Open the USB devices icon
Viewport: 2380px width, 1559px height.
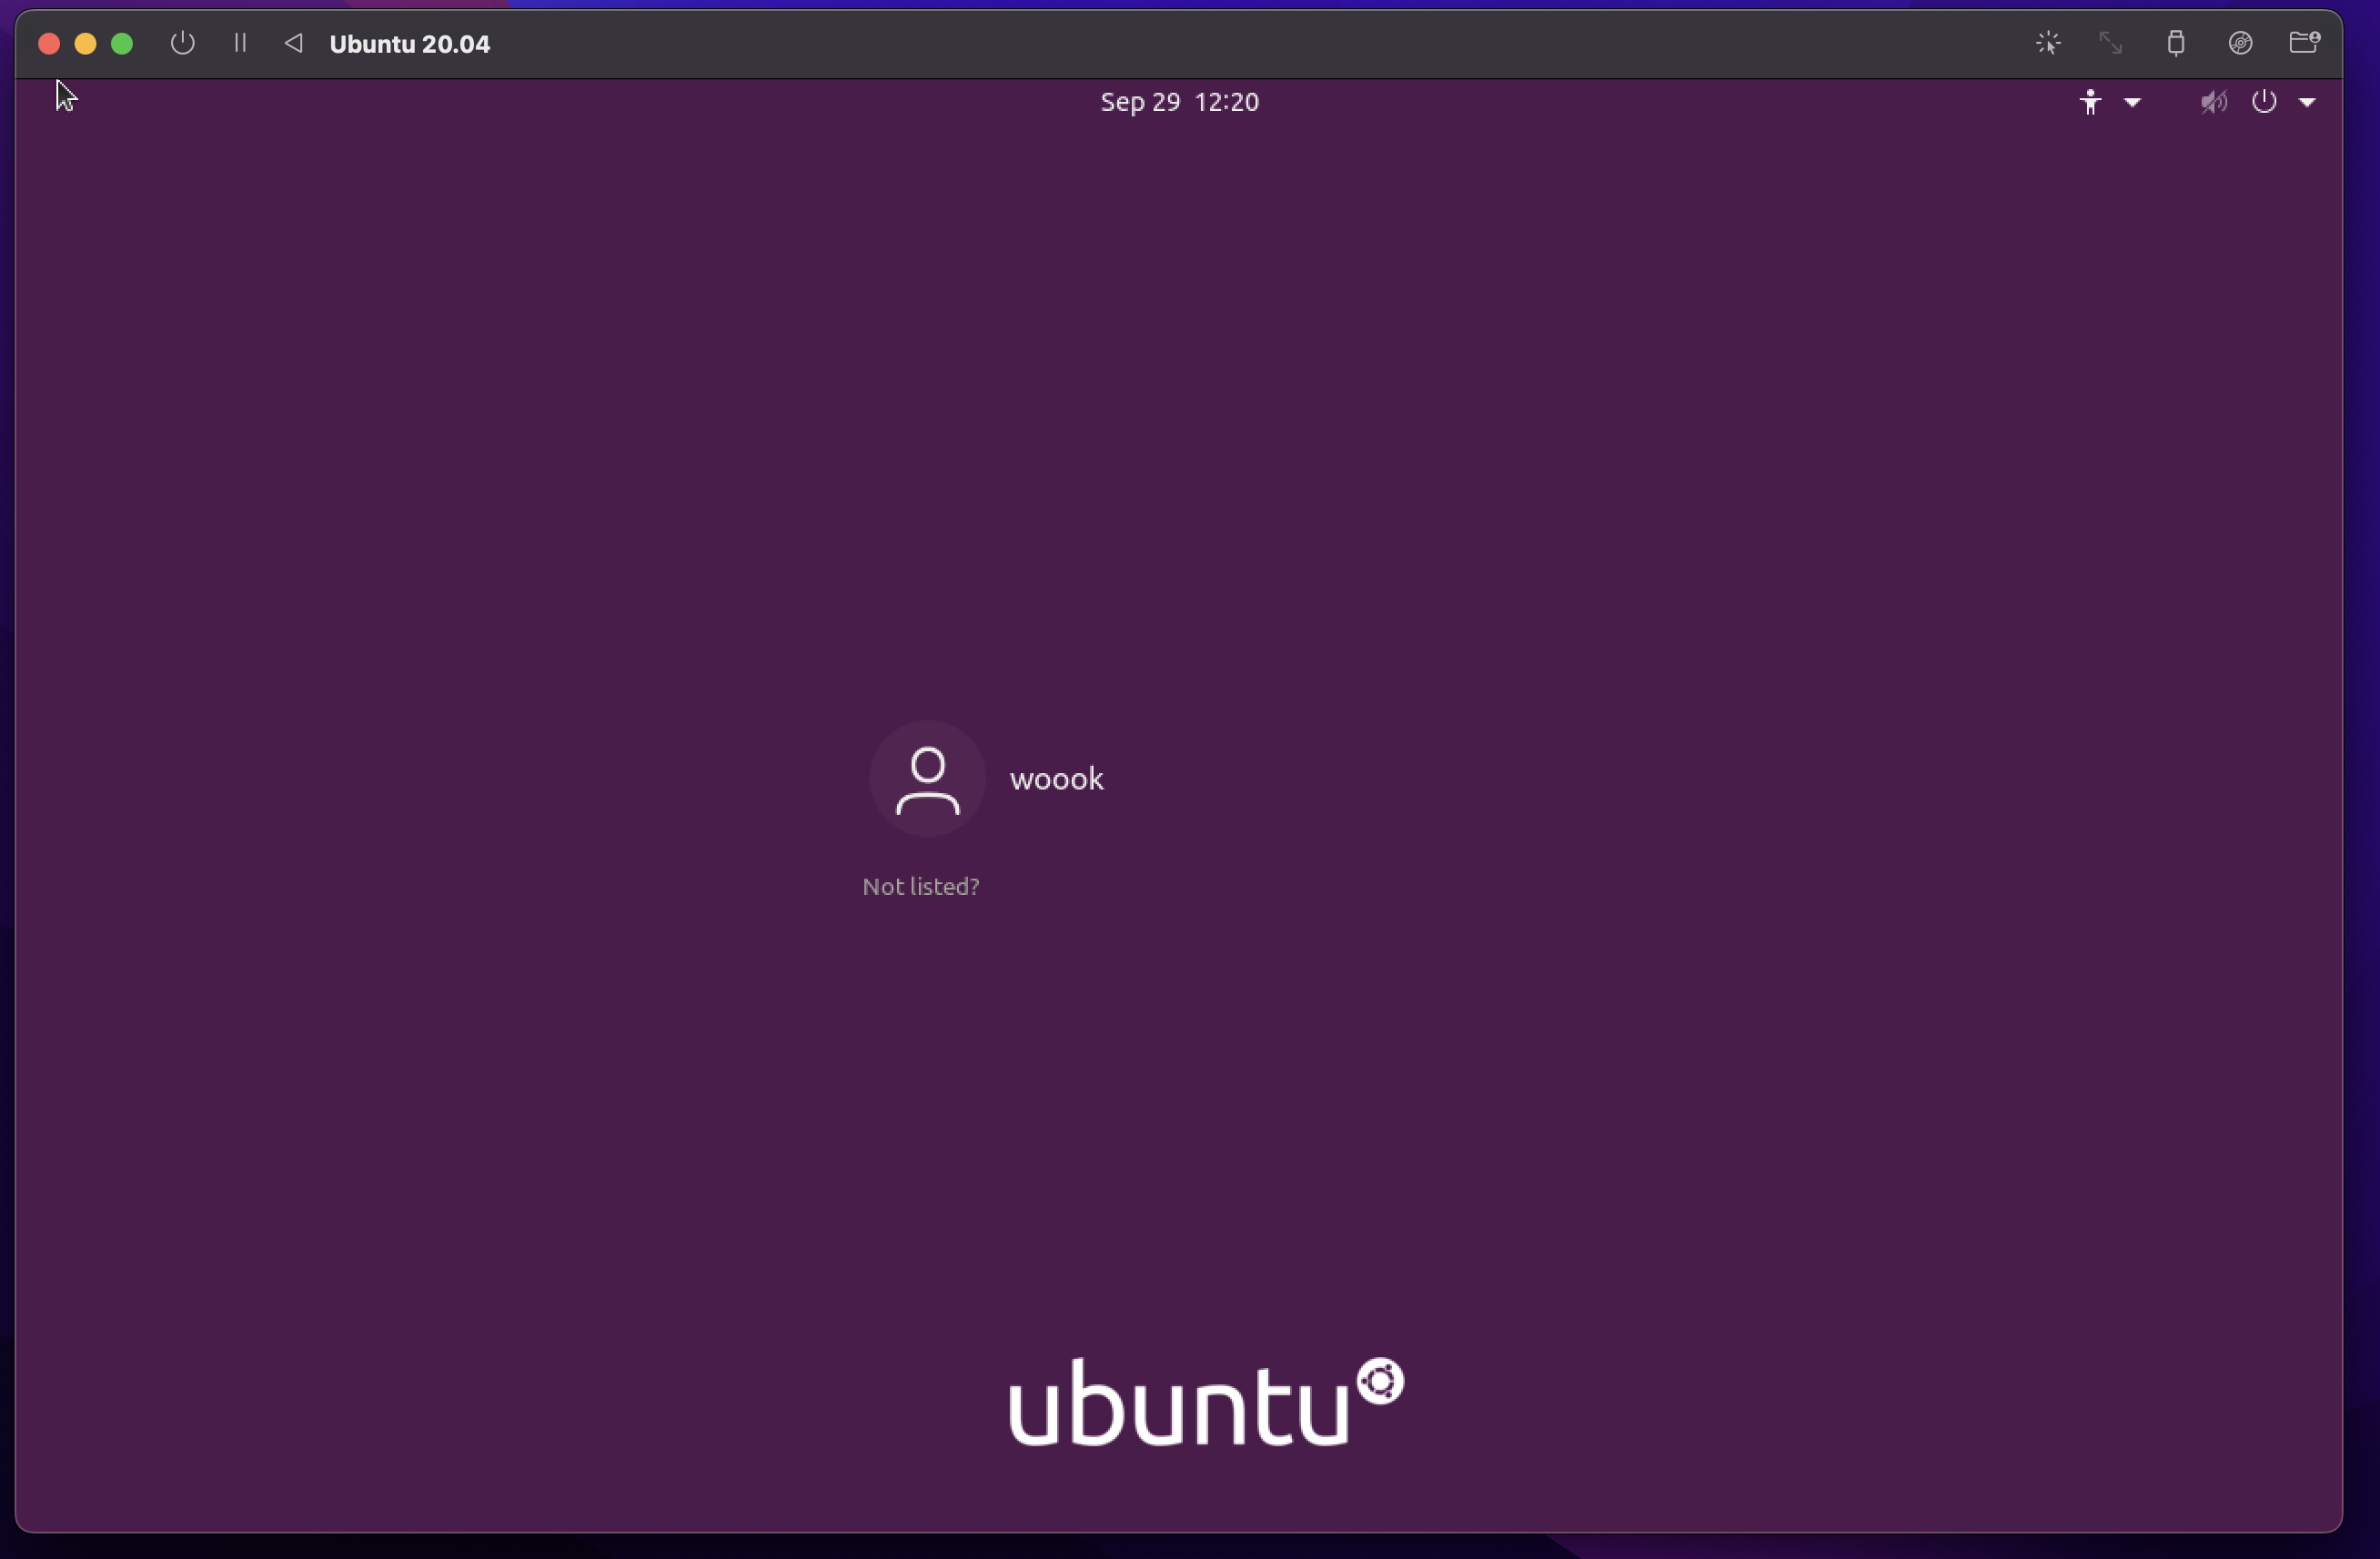[2176, 43]
